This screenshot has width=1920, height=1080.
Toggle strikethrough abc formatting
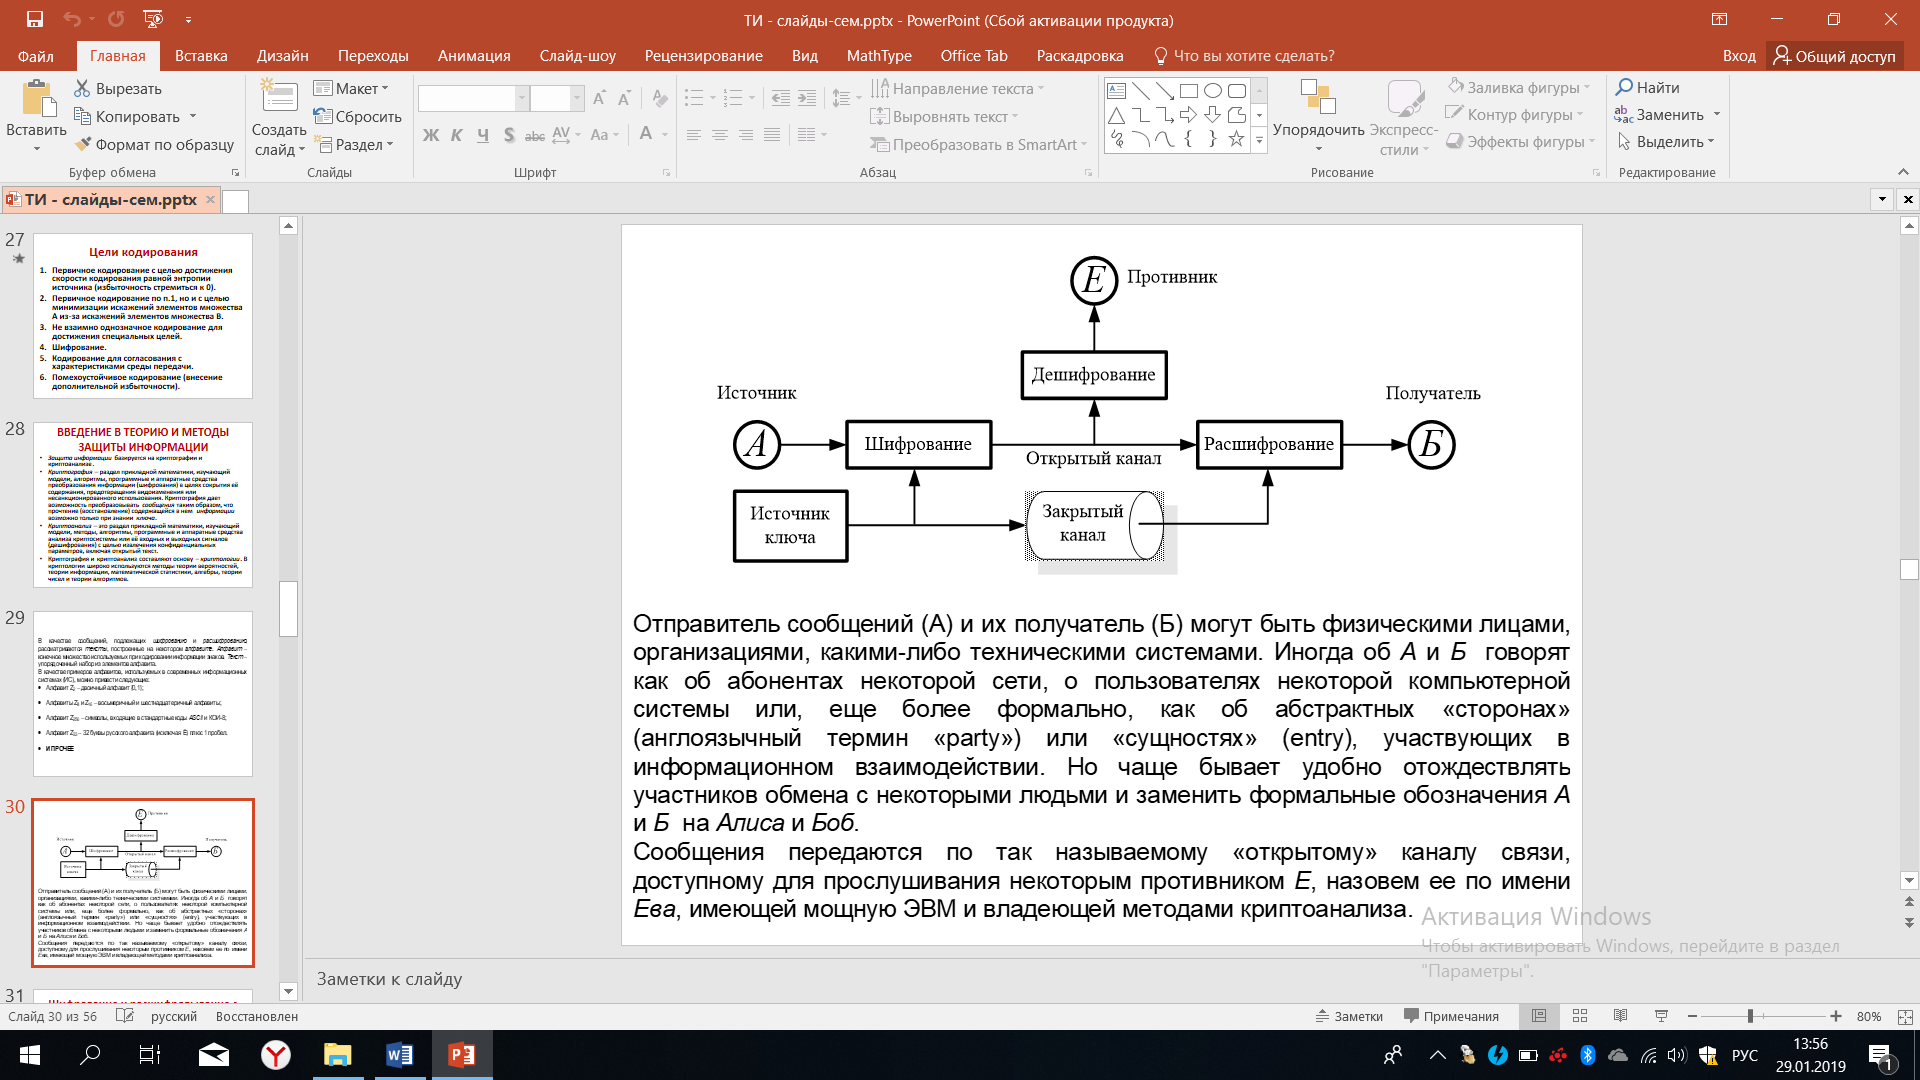pos(535,134)
